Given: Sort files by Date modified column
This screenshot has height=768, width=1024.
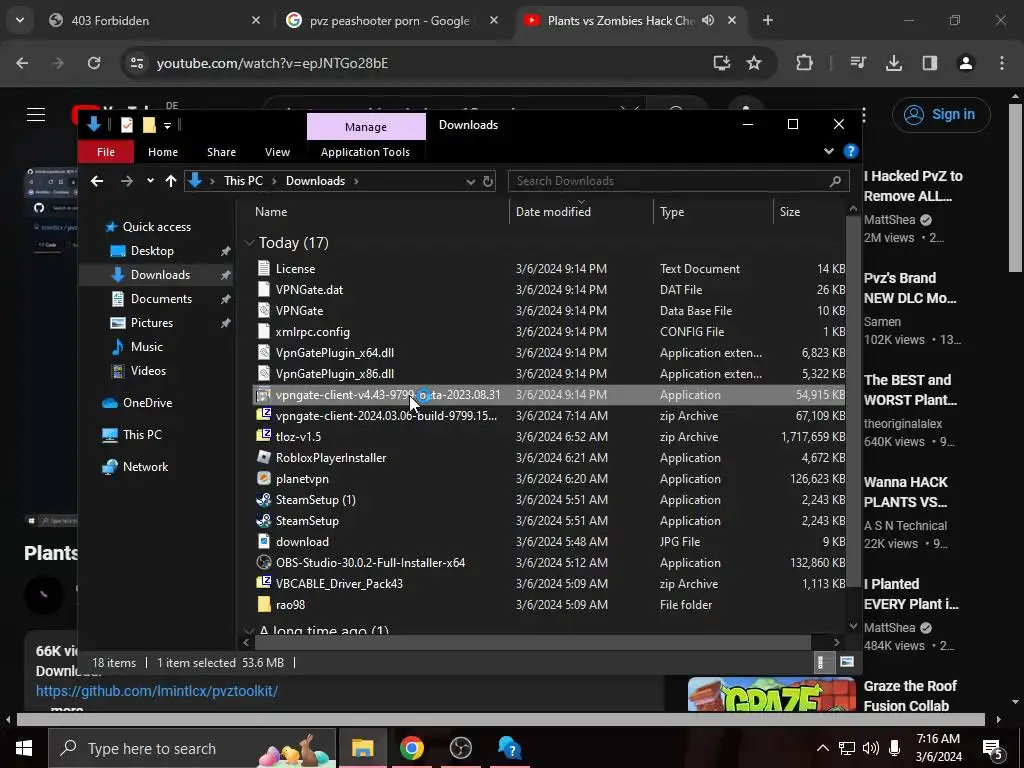Looking at the screenshot, I should pyautogui.click(x=553, y=212).
